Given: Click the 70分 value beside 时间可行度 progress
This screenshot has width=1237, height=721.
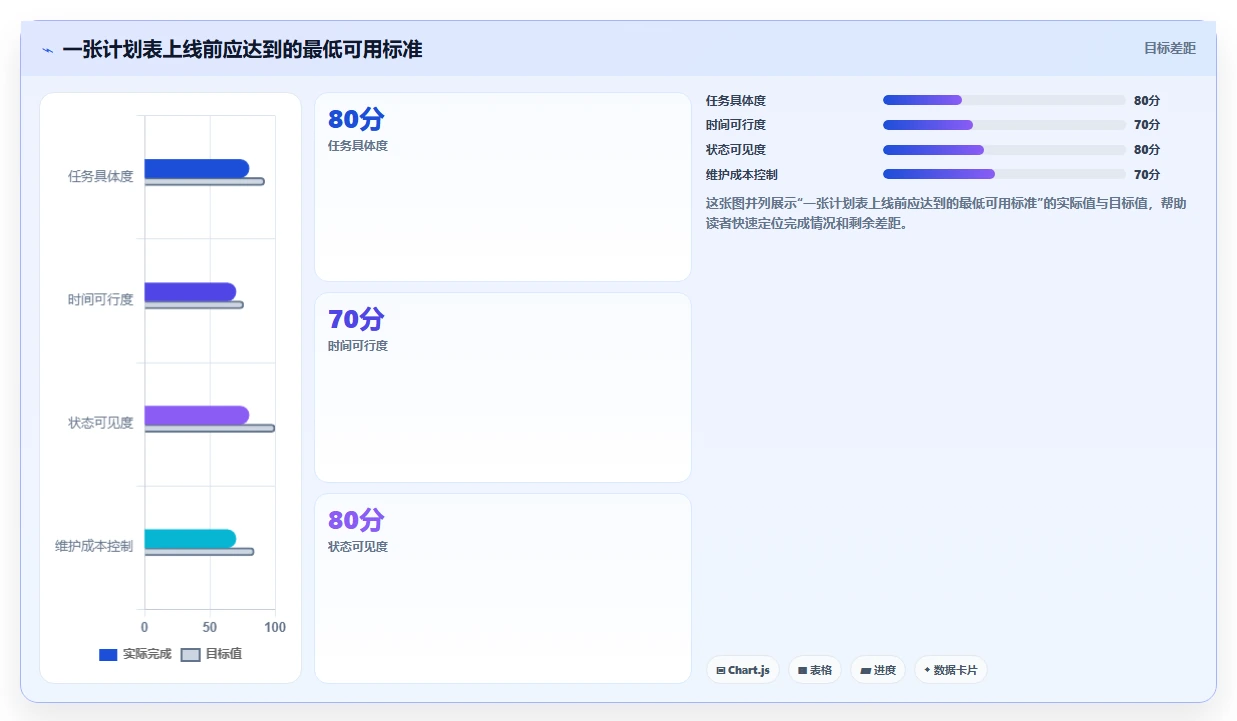Looking at the screenshot, I should 1147,125.
